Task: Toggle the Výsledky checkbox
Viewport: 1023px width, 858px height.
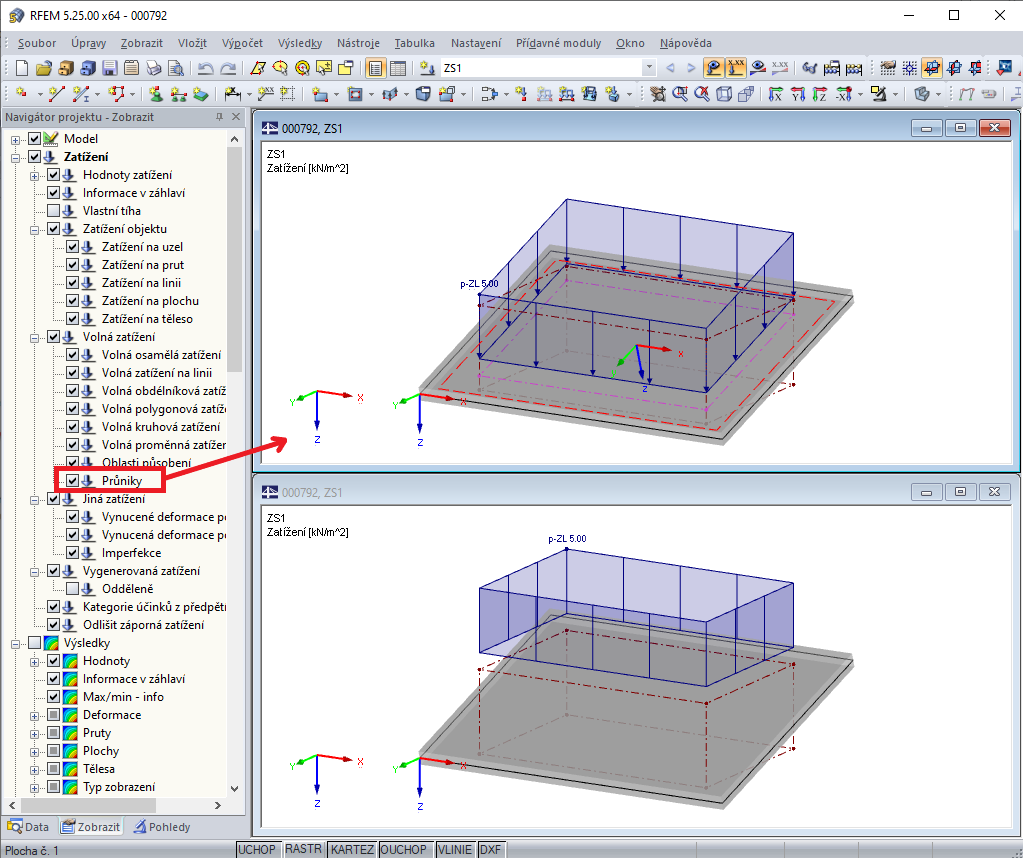Action: [x=35, y=643]
